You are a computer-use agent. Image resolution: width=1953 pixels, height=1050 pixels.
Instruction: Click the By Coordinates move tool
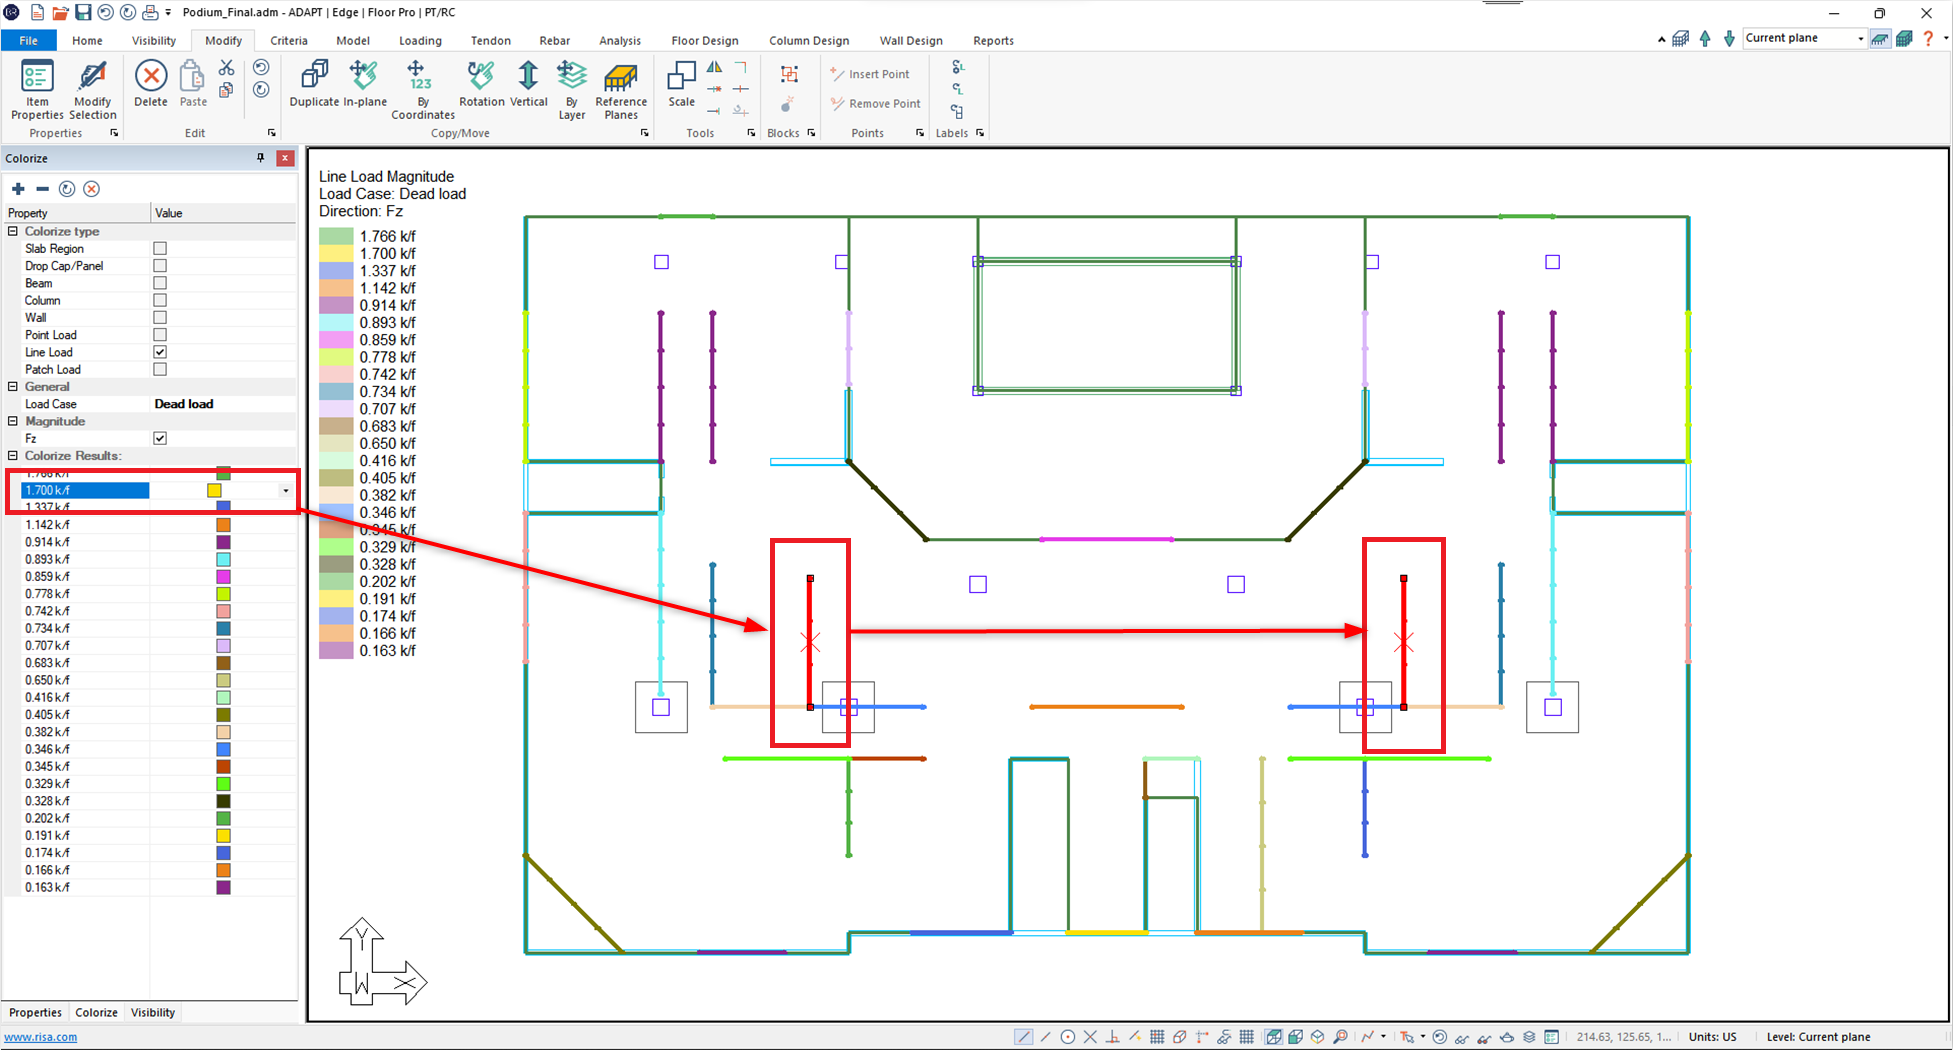(422, 88)
